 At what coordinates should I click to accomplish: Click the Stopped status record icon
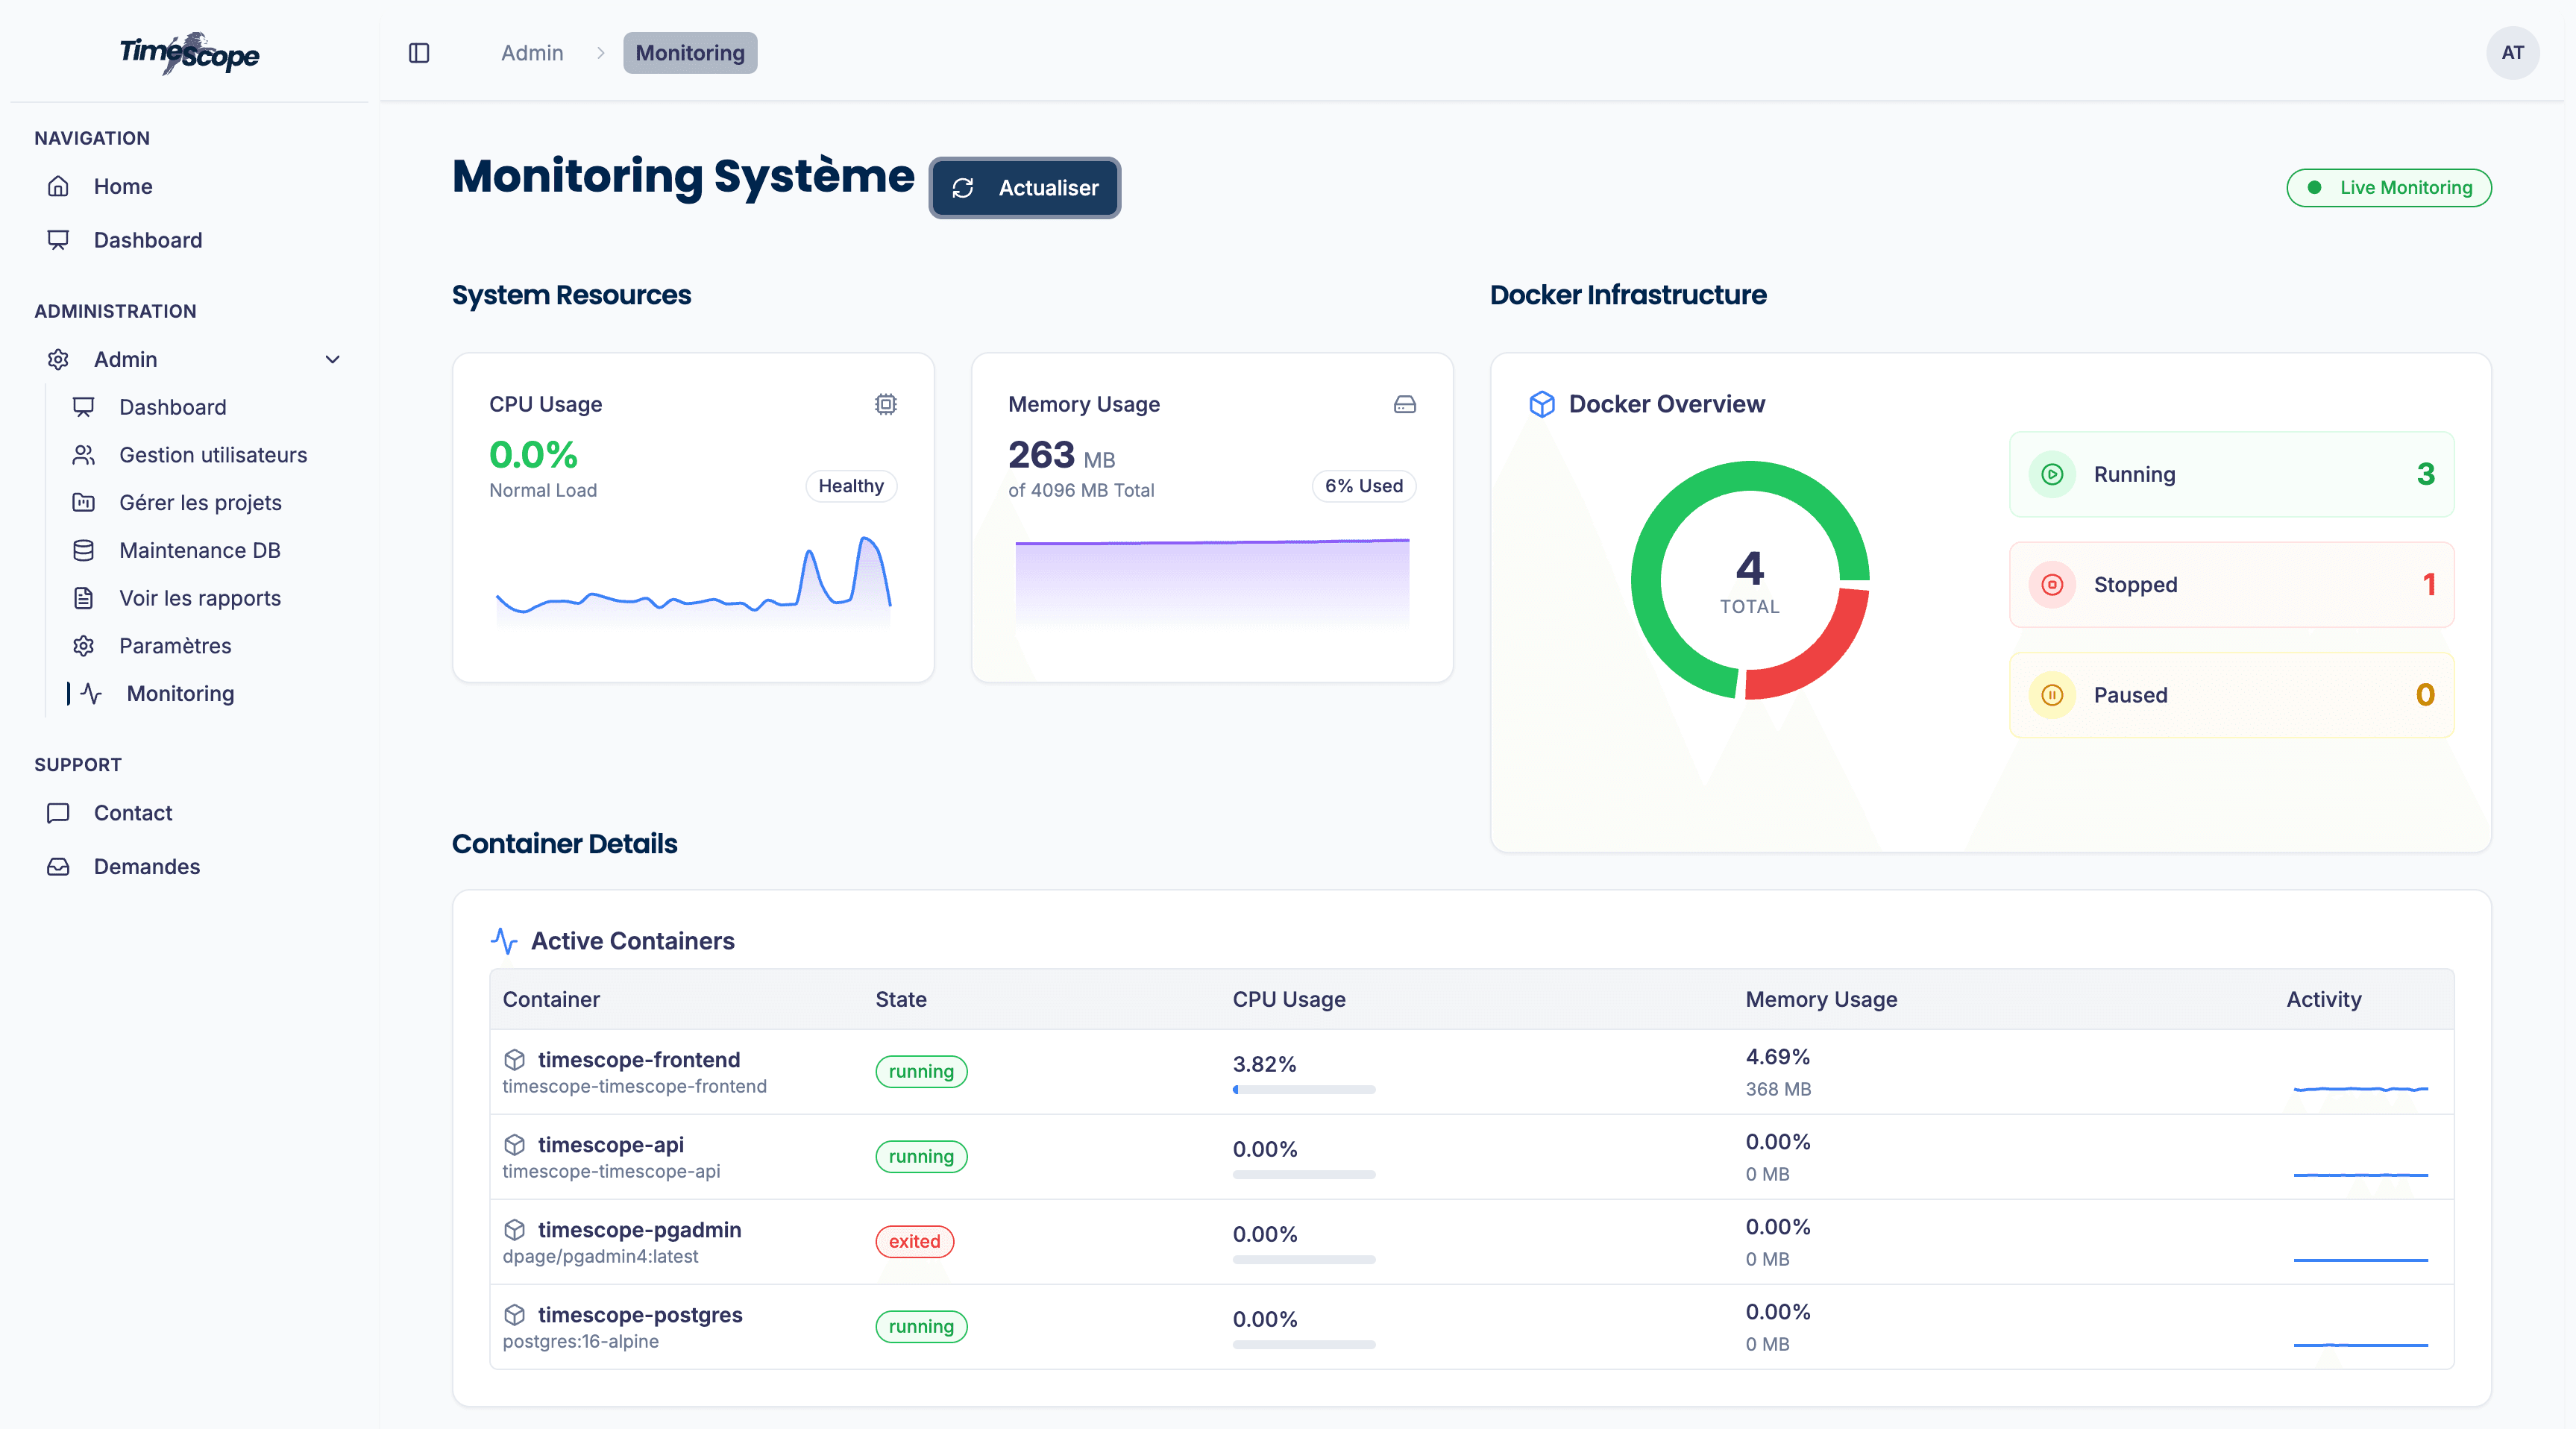2051,585
